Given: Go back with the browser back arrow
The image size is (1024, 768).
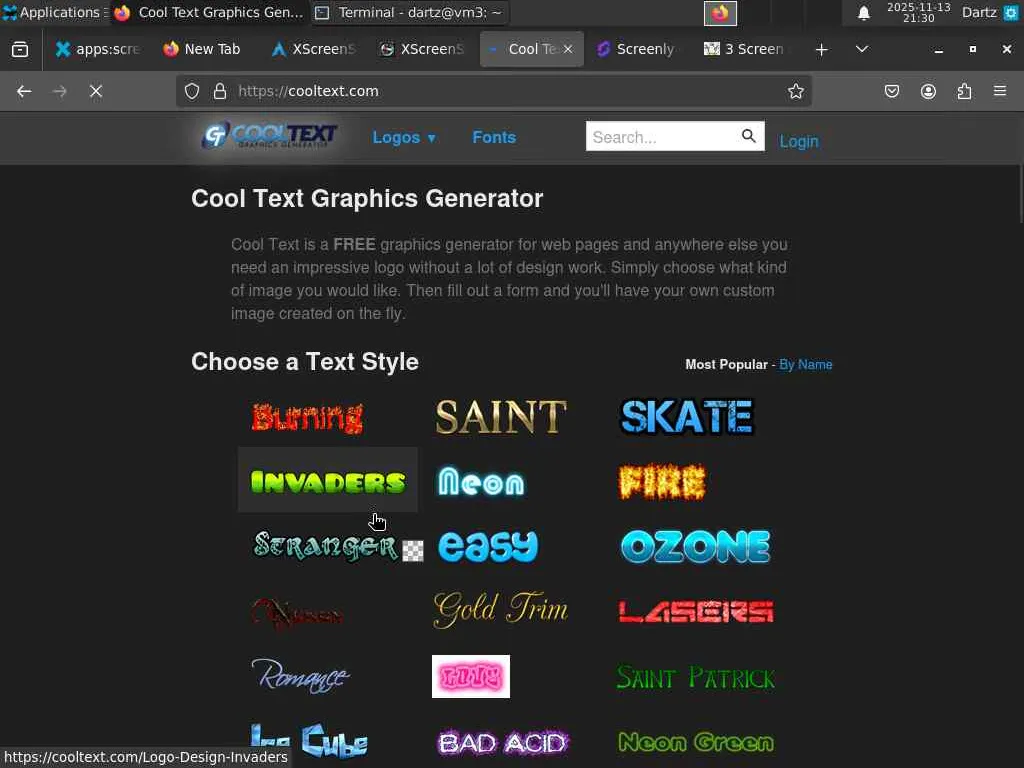Looking at the screenshot, I should pyautogui.click(x=24, y=91).
